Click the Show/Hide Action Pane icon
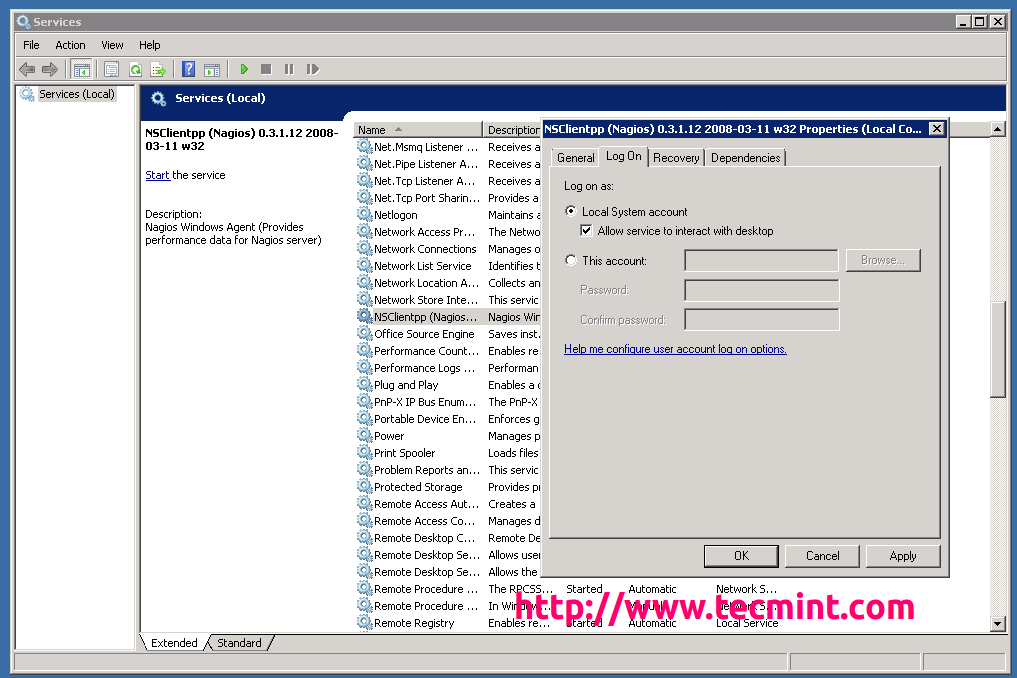 click(212, 69)
